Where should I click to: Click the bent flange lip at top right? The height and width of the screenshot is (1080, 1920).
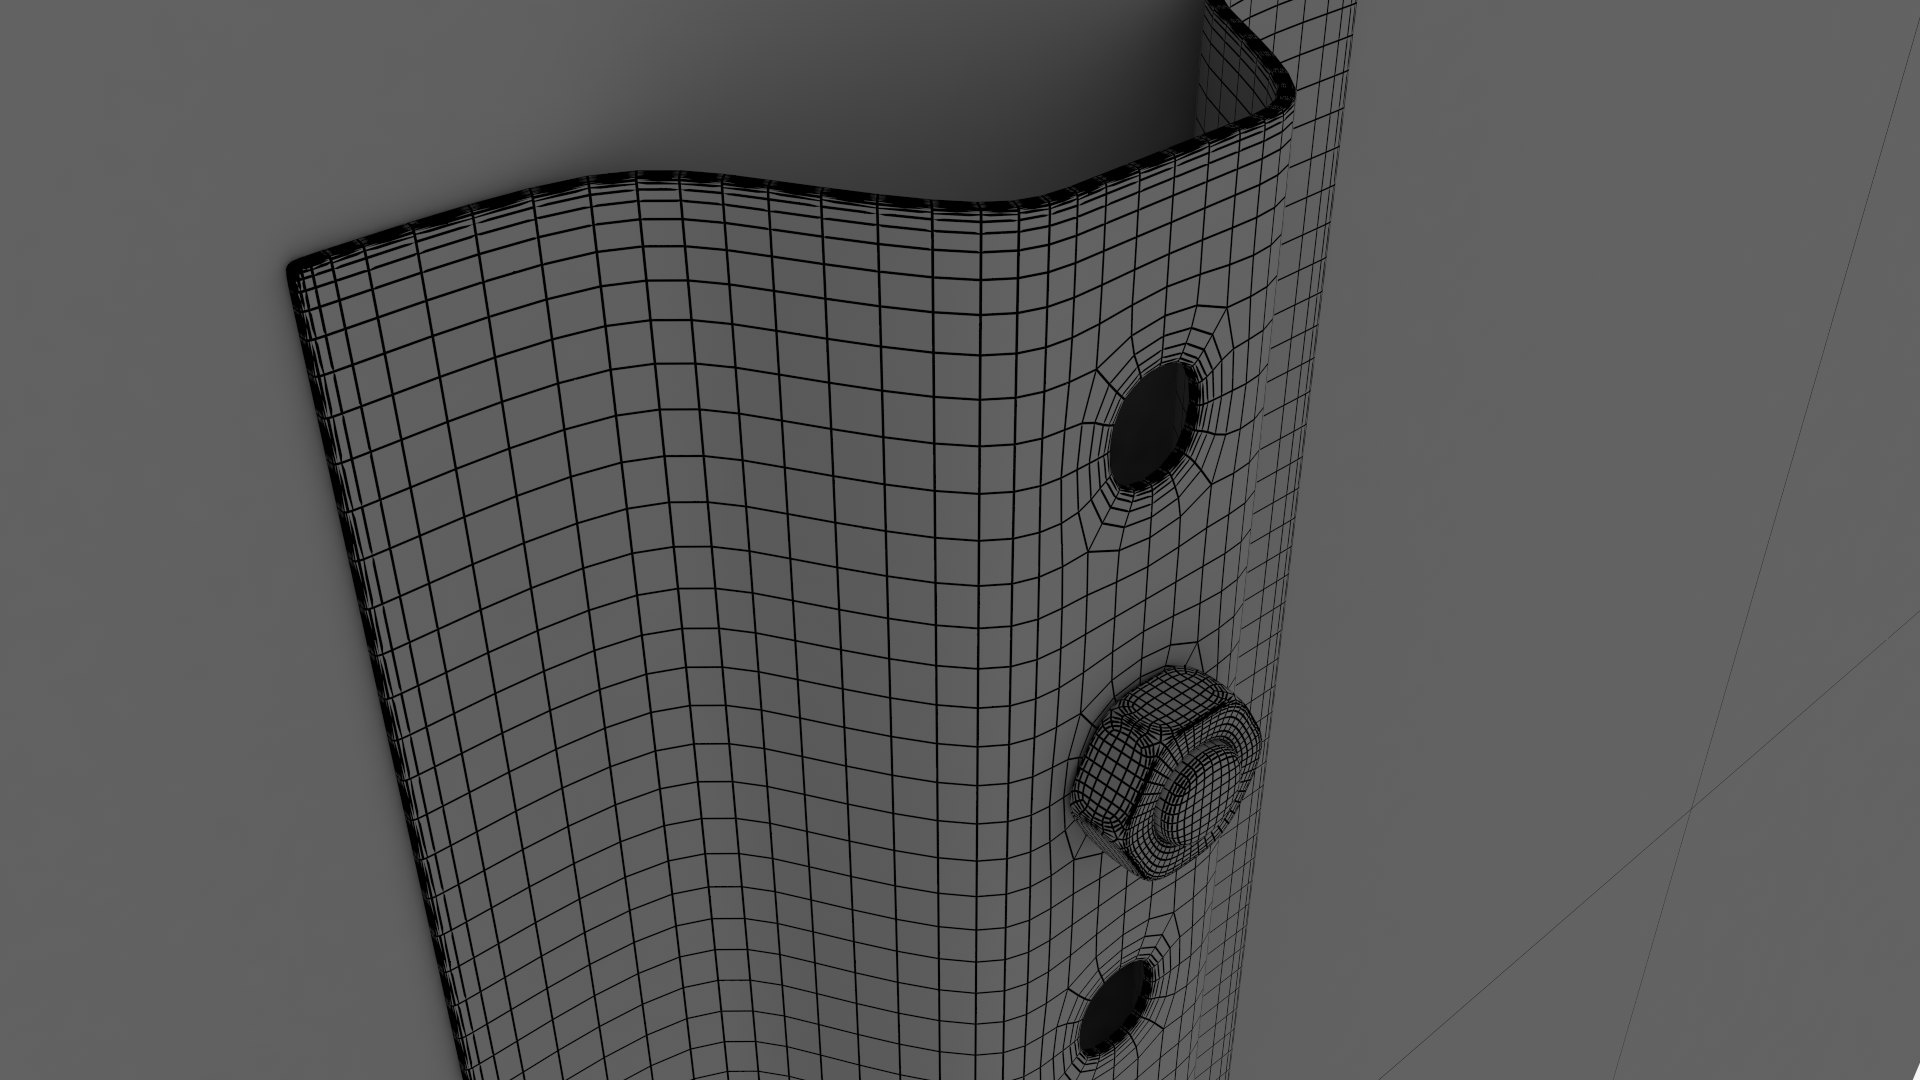coord(1245,50)
